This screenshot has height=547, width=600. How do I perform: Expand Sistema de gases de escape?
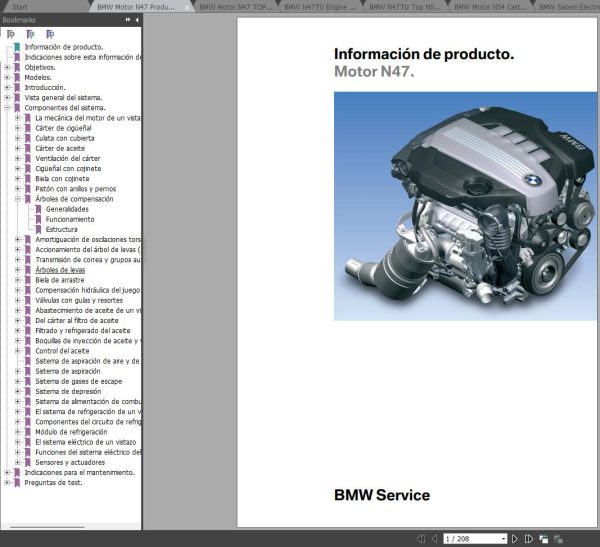(x=18, y=381)
